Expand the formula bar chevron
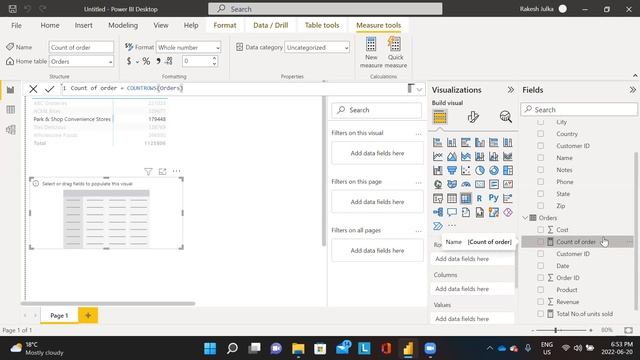 419,89
